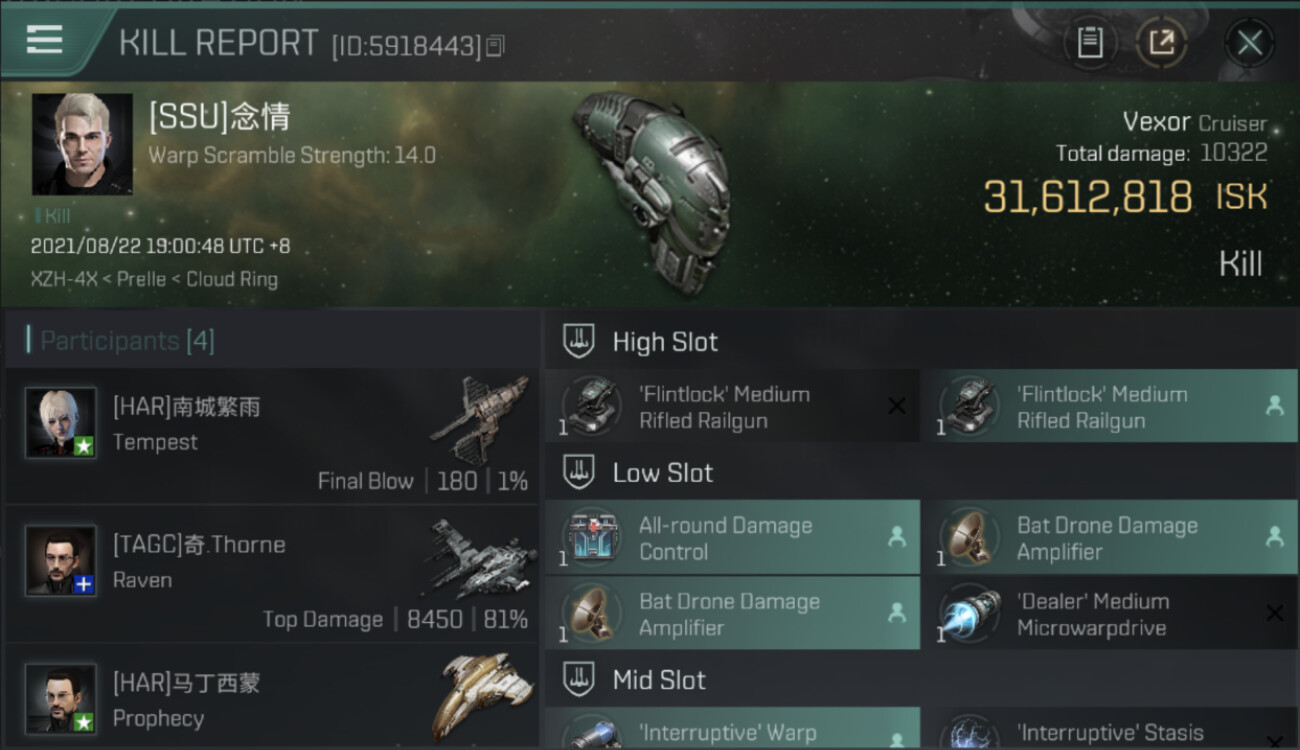The width and height of the screenshot is (1300, 750).
Task: Select the Tempest participant 南城繁雨
Action: click(272, 435)
